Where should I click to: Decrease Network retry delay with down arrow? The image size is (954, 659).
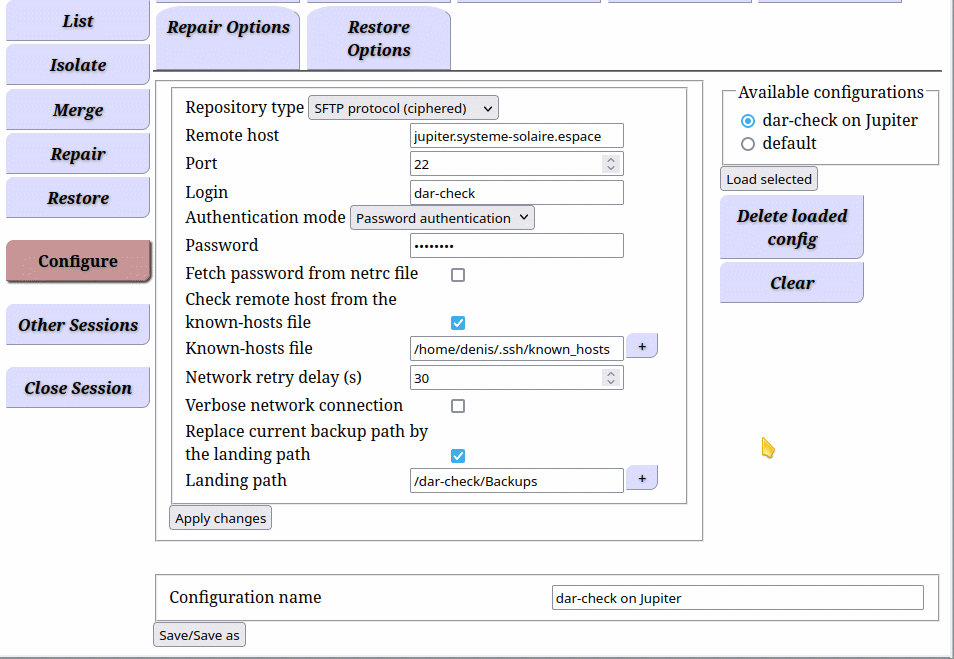pyautogui.click(x=611, y=382)
